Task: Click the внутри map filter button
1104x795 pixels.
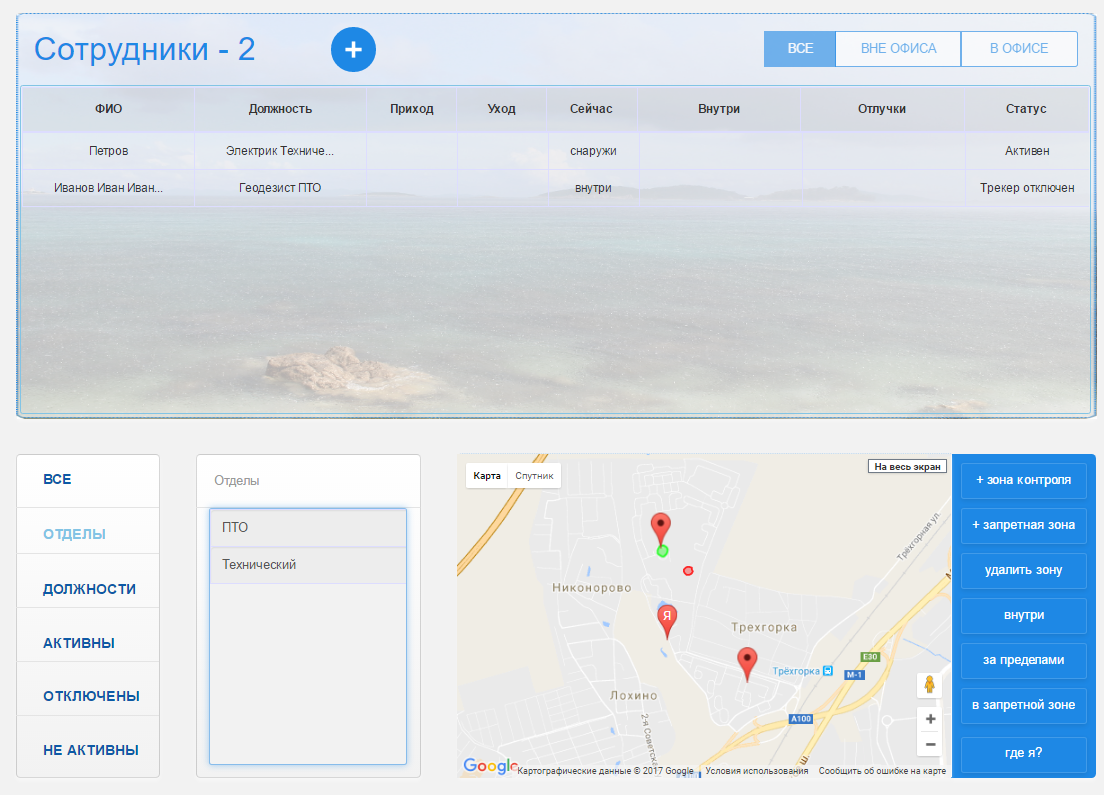Action: click(1023, 615)
